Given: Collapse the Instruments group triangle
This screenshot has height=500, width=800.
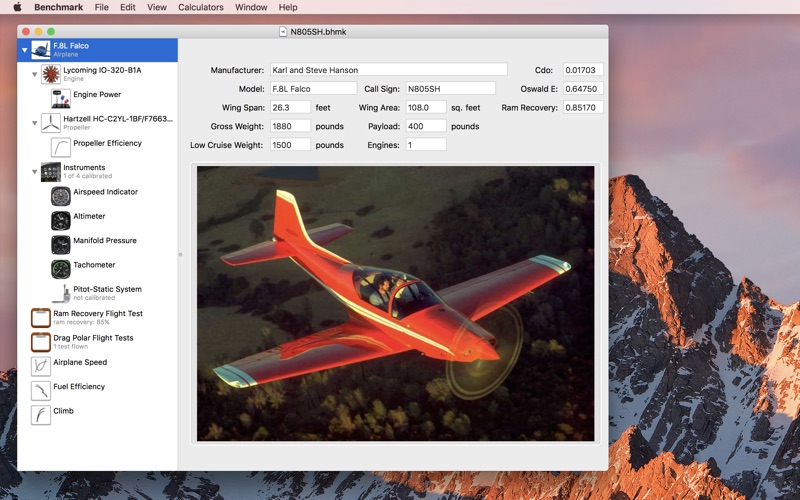Looking at the screenshot, I should [x=34, y=172].
